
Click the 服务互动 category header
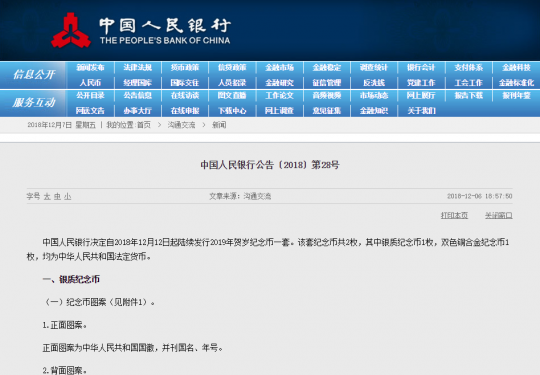33,103
